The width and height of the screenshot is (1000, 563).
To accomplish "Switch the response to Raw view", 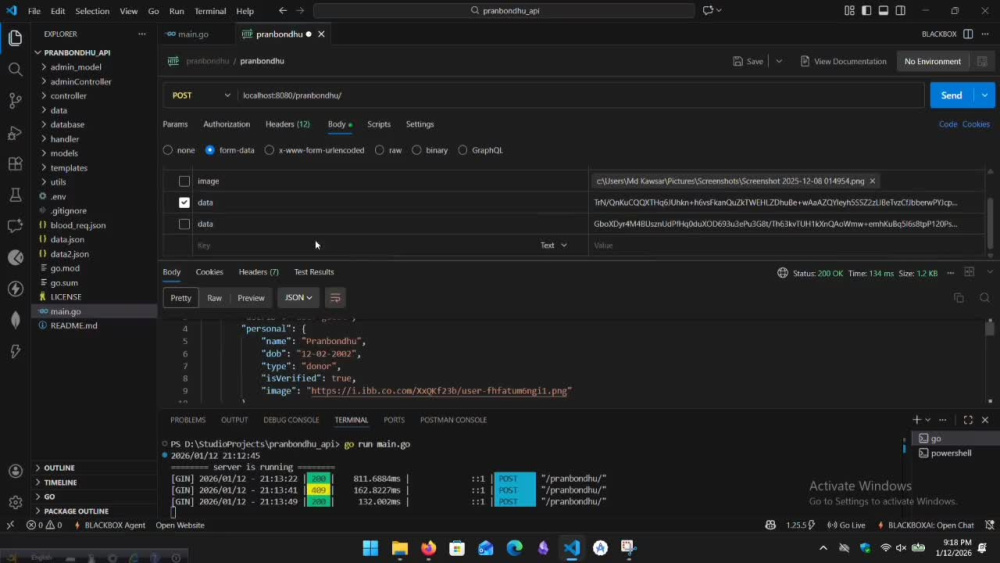I will 214,298.
